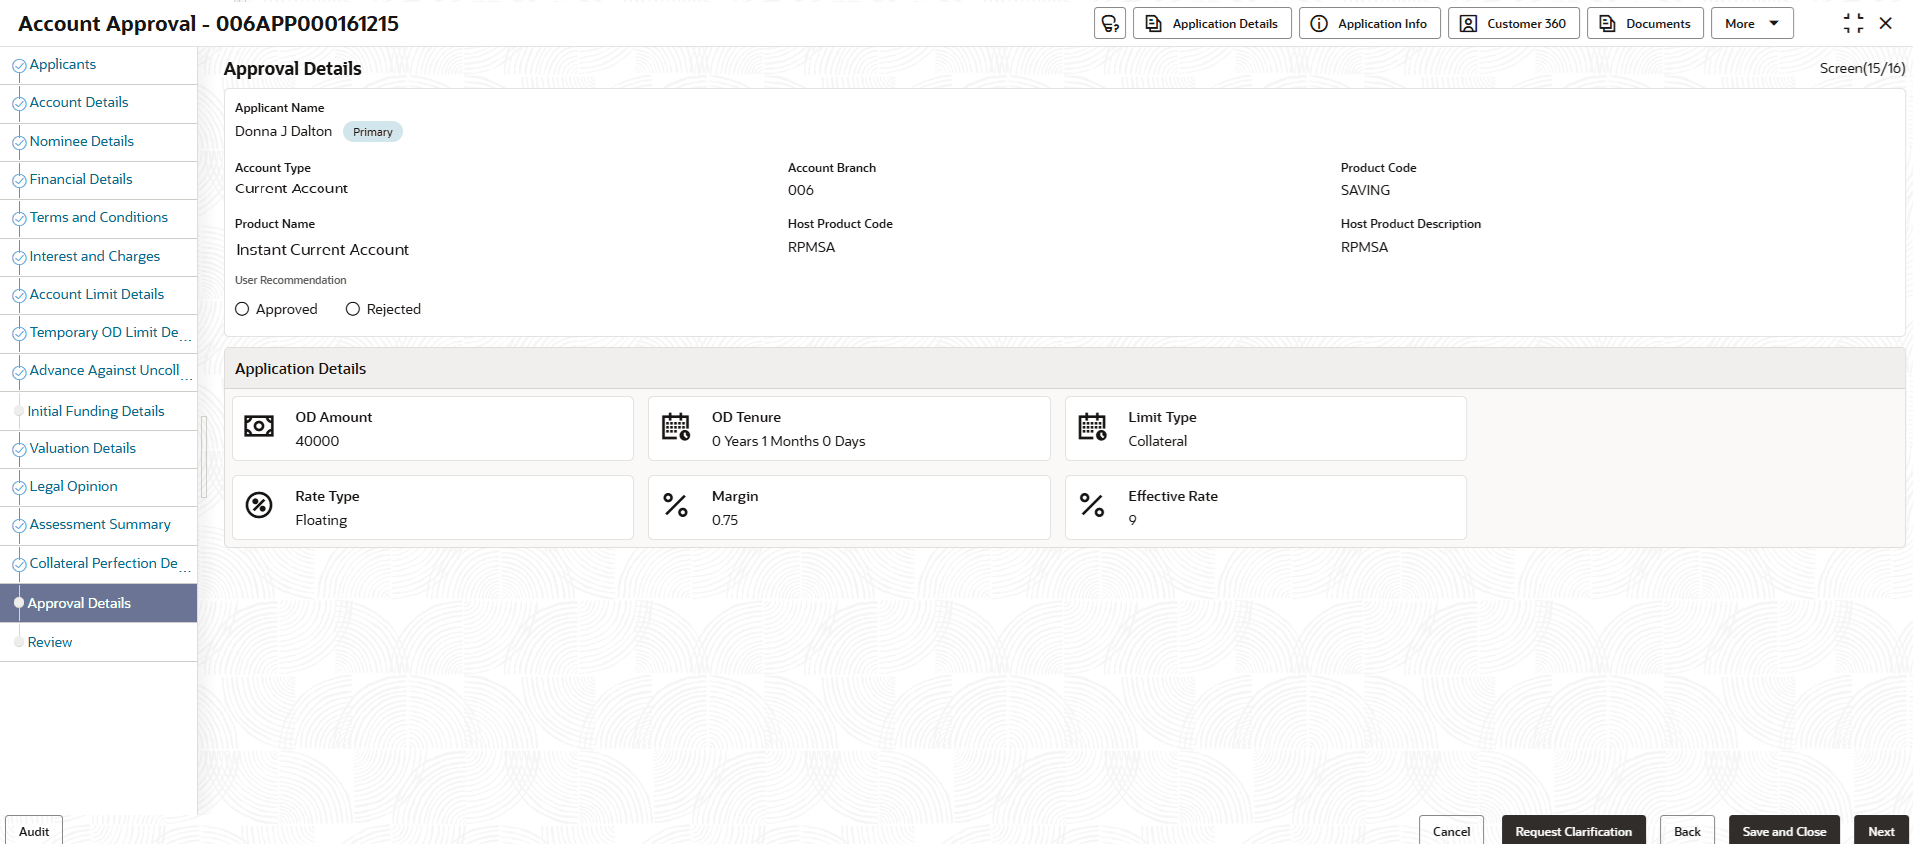Navigate to Initial Funding Details step

(x=96, y=411)
